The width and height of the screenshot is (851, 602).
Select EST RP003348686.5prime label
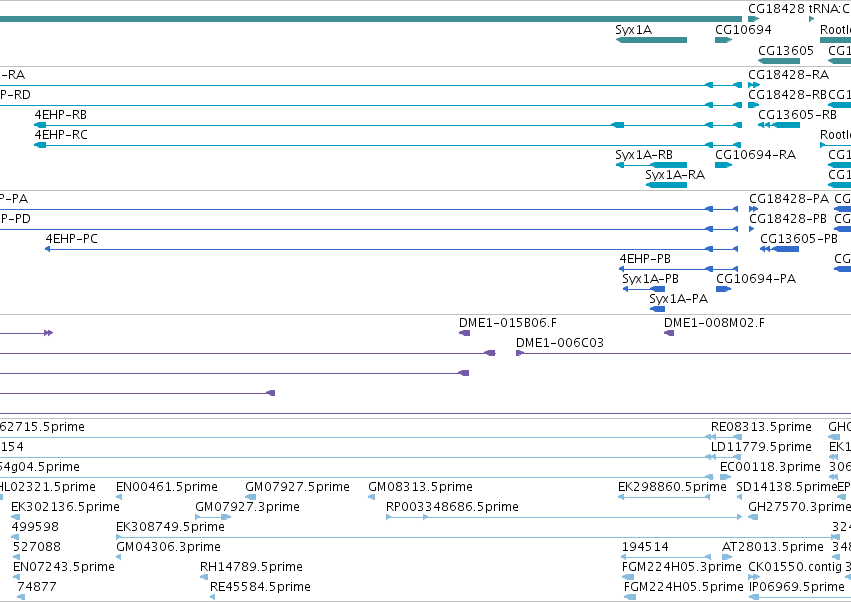452,508
